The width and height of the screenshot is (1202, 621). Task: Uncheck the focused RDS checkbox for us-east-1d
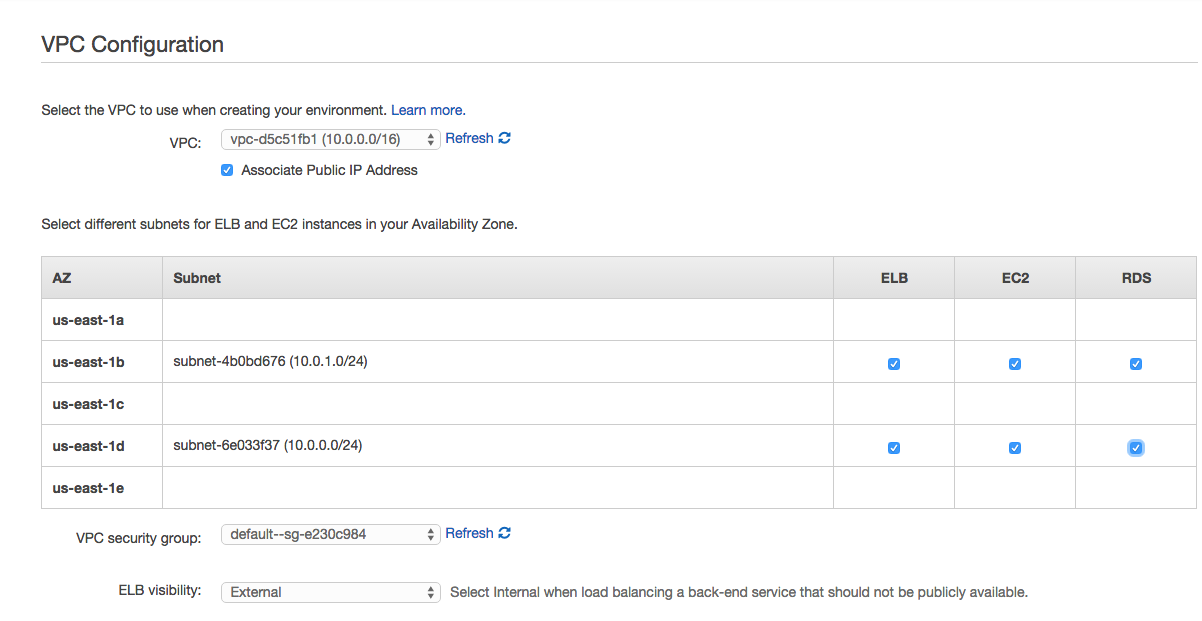tap(1136, 448)
